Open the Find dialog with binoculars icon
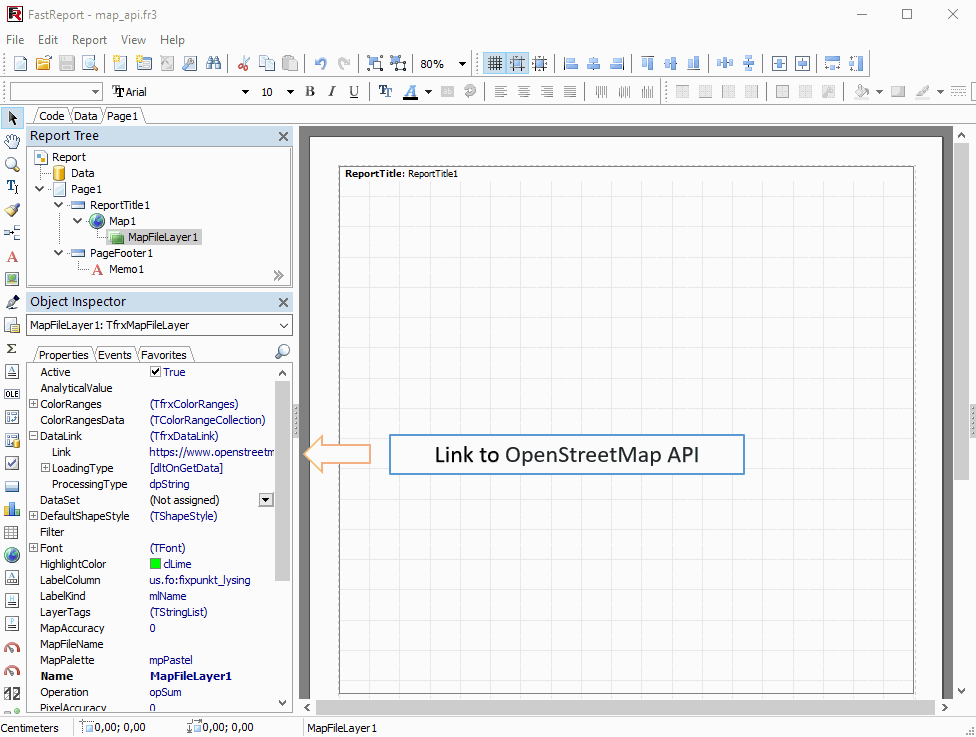Viewport: 976px width, 737px height. tap(214, 63)
